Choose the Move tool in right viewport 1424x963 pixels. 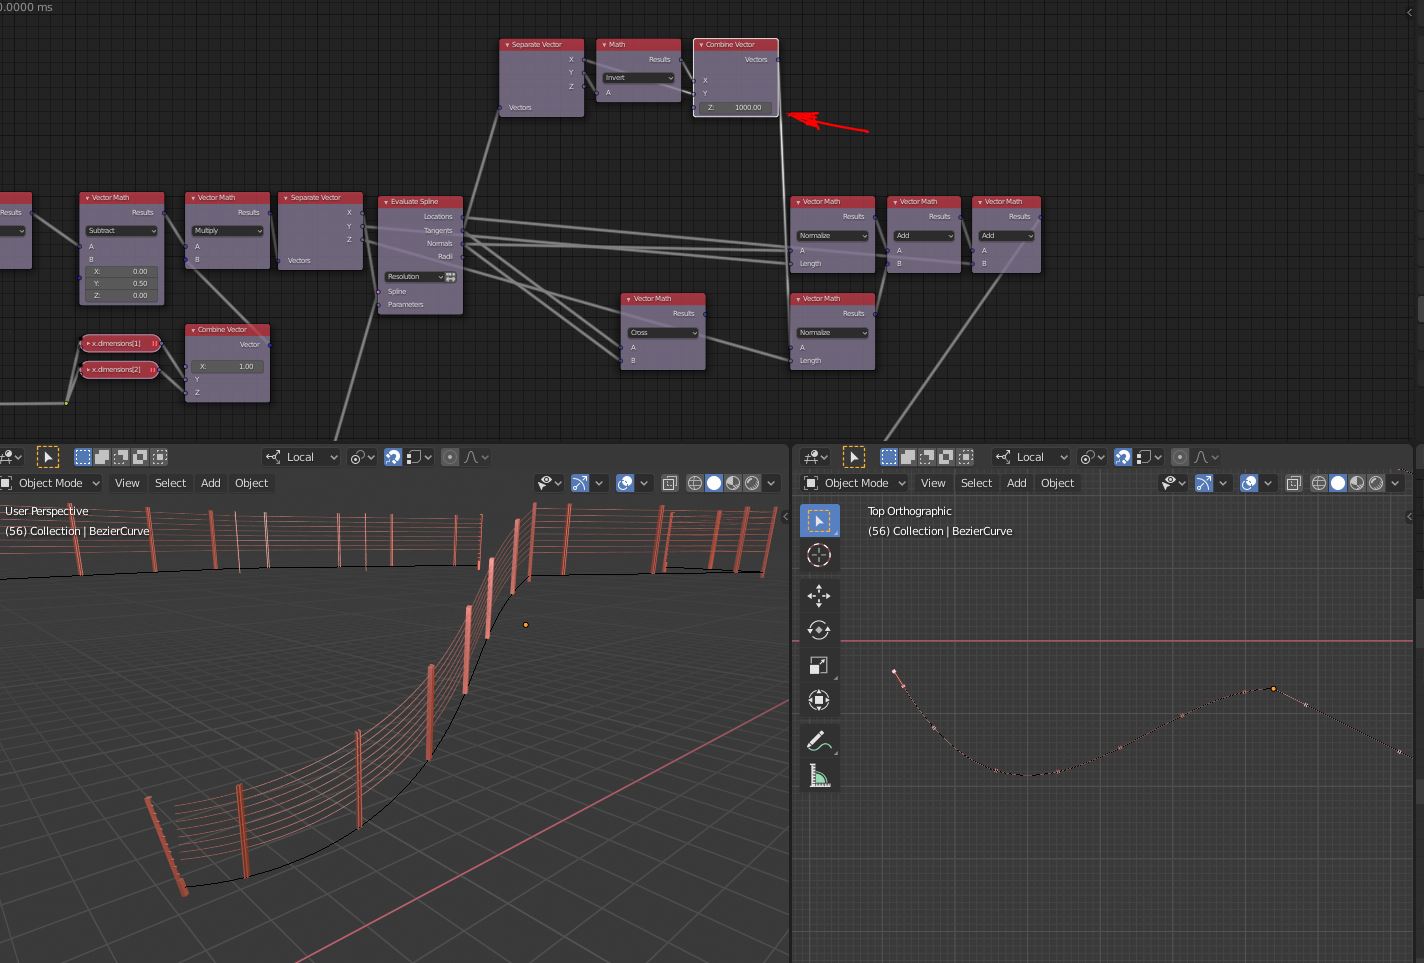click(819, 596)
